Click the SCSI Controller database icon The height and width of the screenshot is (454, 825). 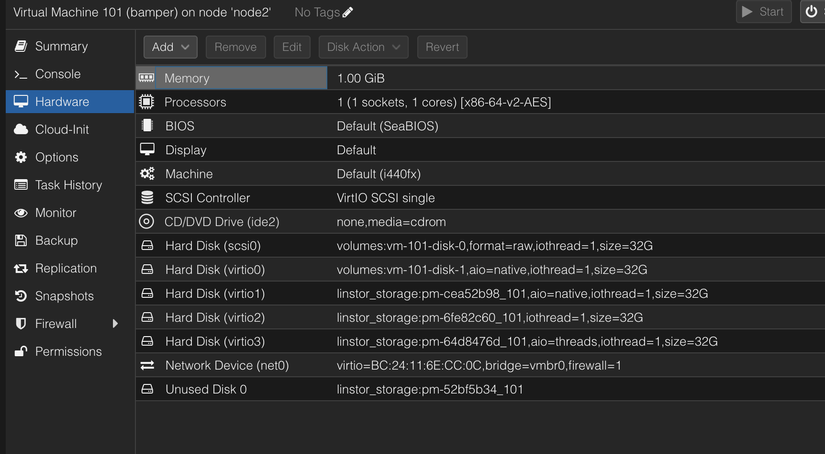(x=147, y=198)
